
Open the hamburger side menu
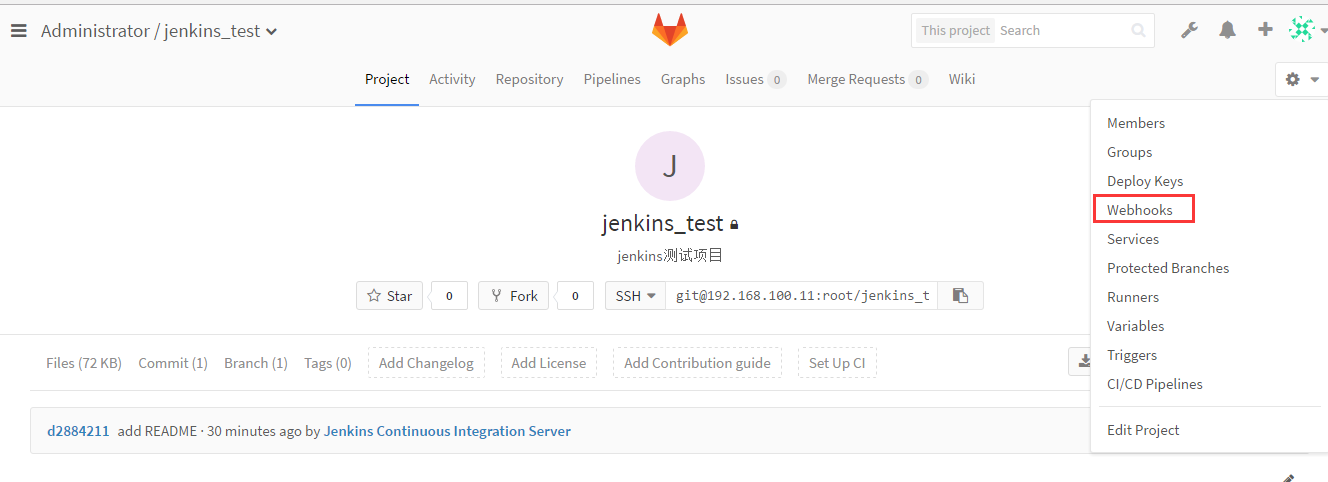point(18,31)
